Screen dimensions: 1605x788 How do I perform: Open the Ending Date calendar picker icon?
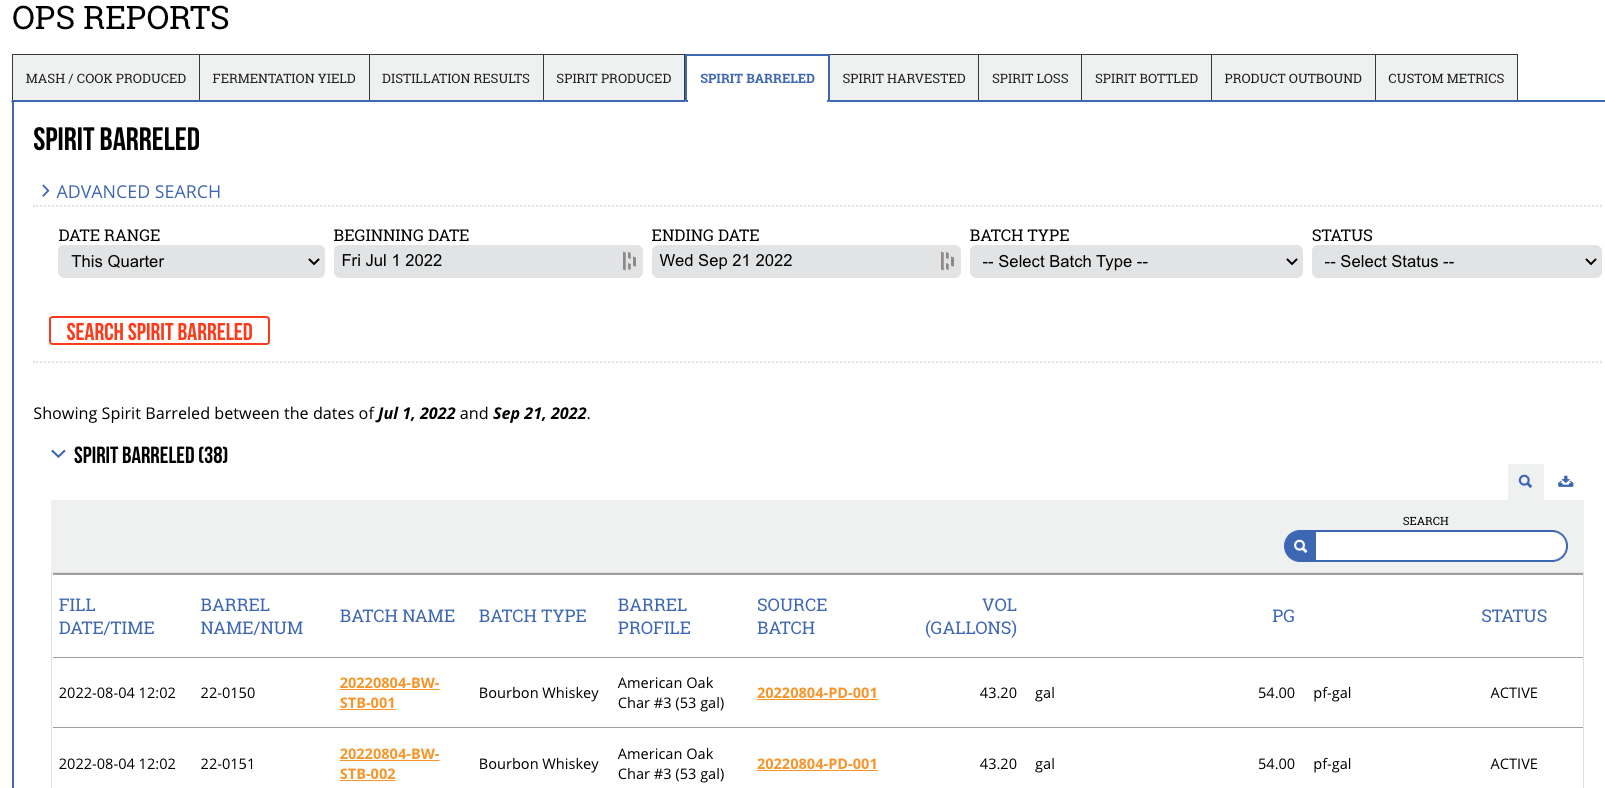tap(947, 261)
